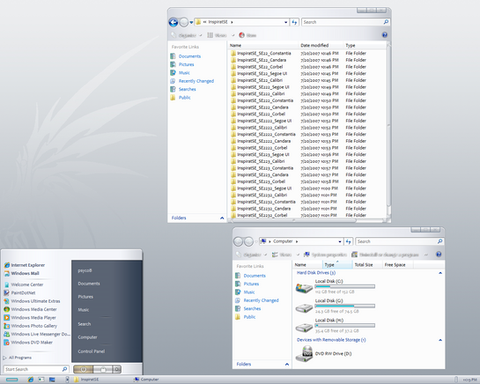
Task: Open Computer from Start menu right pane
Action: tap(88, 337)
